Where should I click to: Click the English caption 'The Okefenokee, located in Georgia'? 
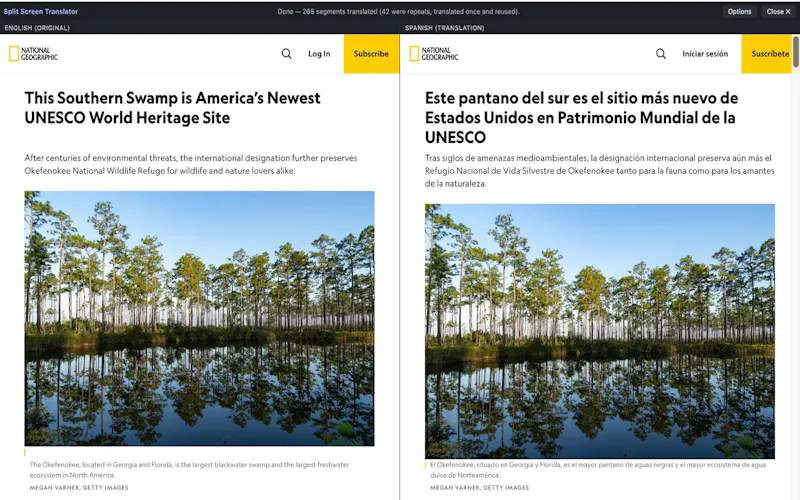(x=189, y=470)
